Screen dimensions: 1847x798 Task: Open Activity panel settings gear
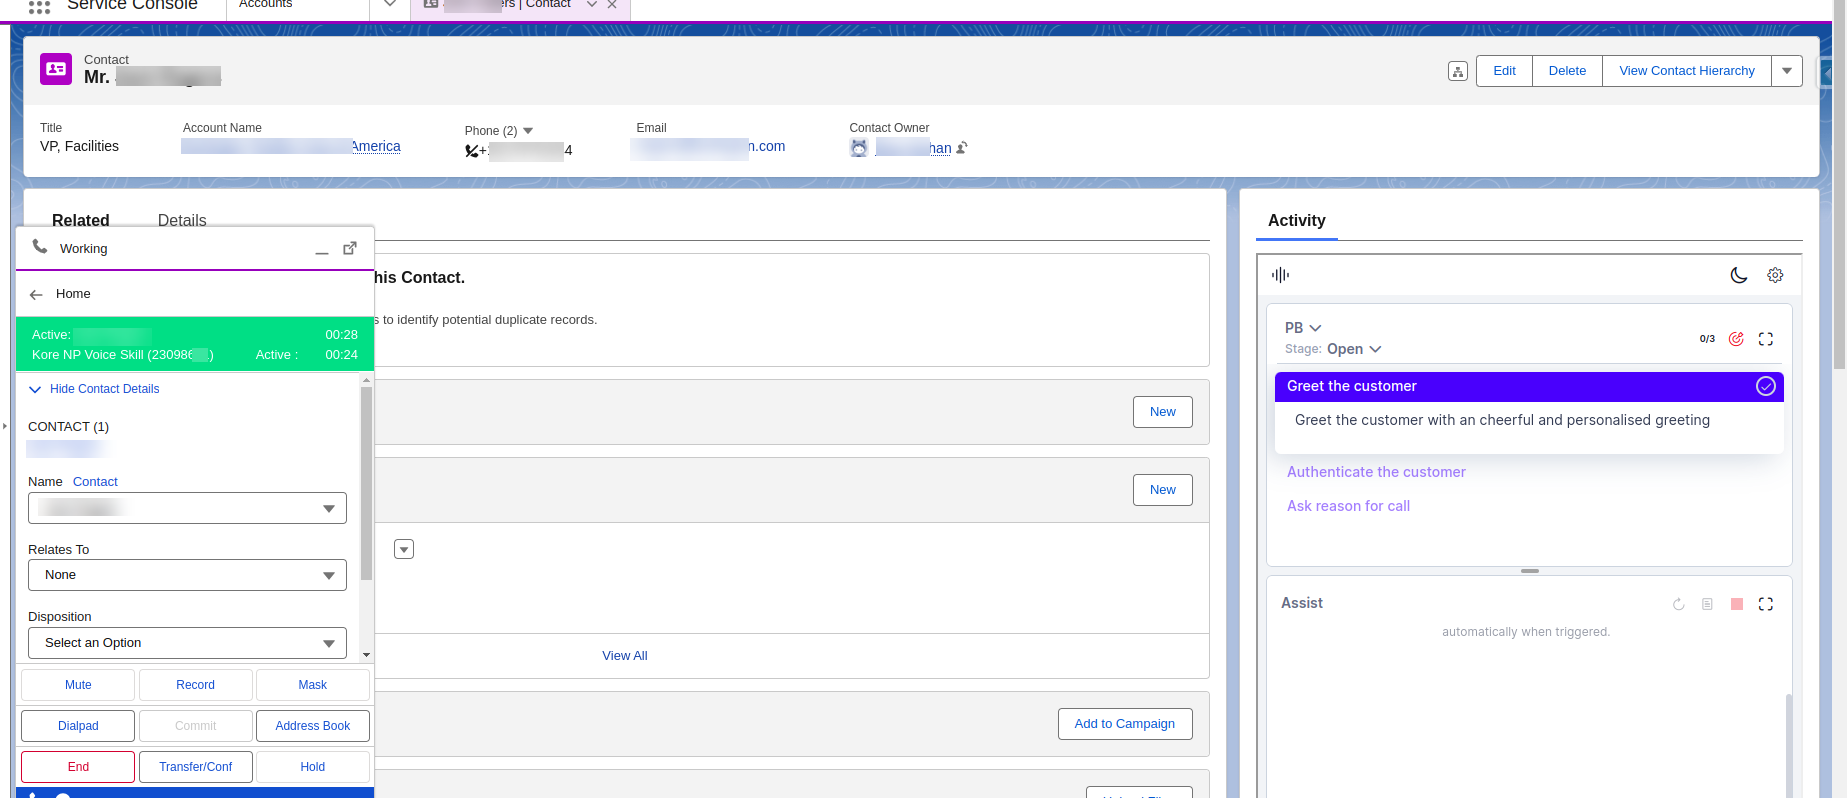tap(1775, 275)
